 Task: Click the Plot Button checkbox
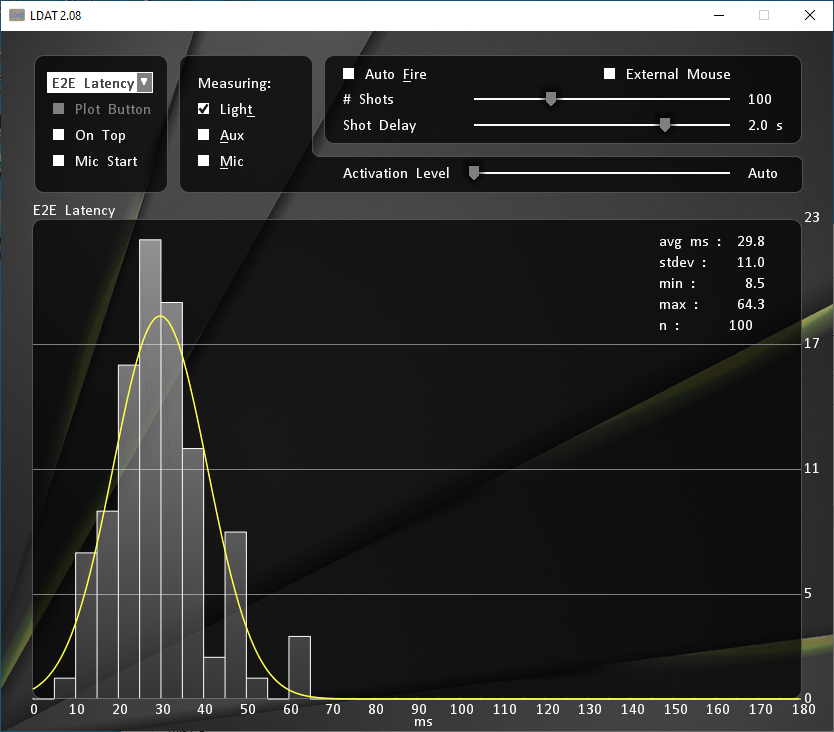59,109
